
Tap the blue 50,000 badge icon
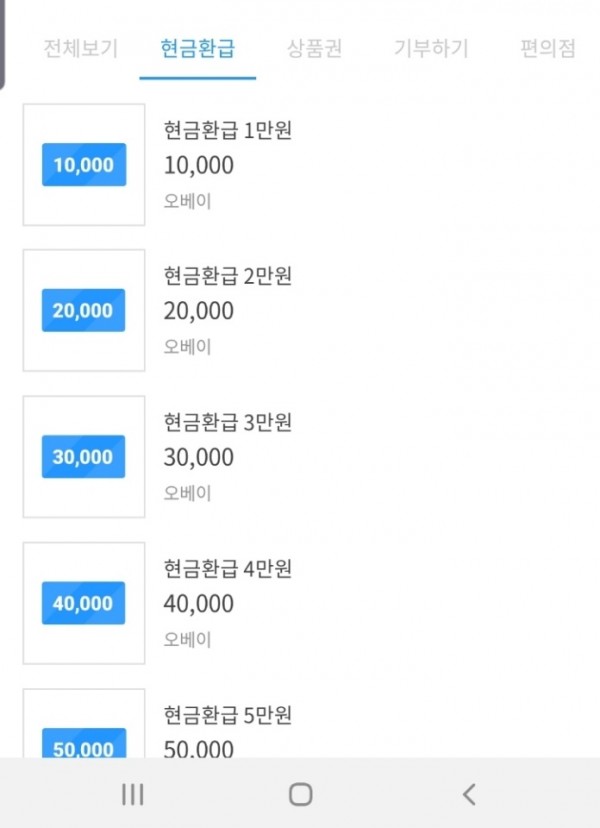[x=84, y=745]
